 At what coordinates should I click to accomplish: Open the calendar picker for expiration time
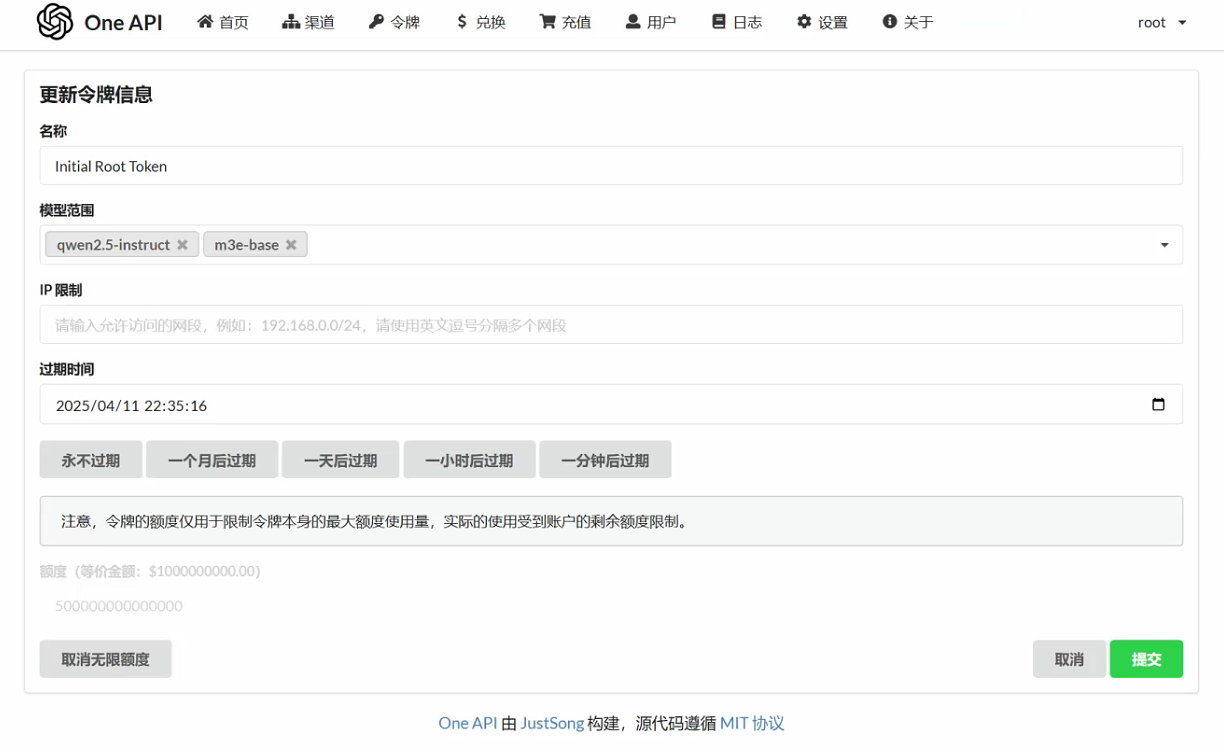[x=1158, y=405]
